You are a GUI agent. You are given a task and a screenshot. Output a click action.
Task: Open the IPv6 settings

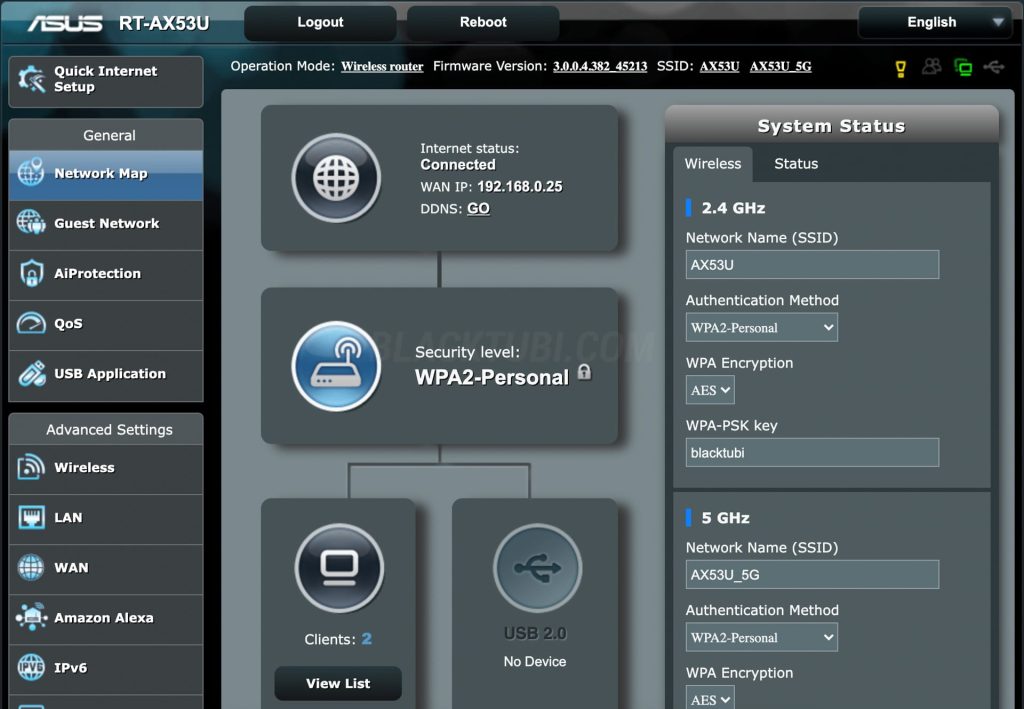coord(106,669)
